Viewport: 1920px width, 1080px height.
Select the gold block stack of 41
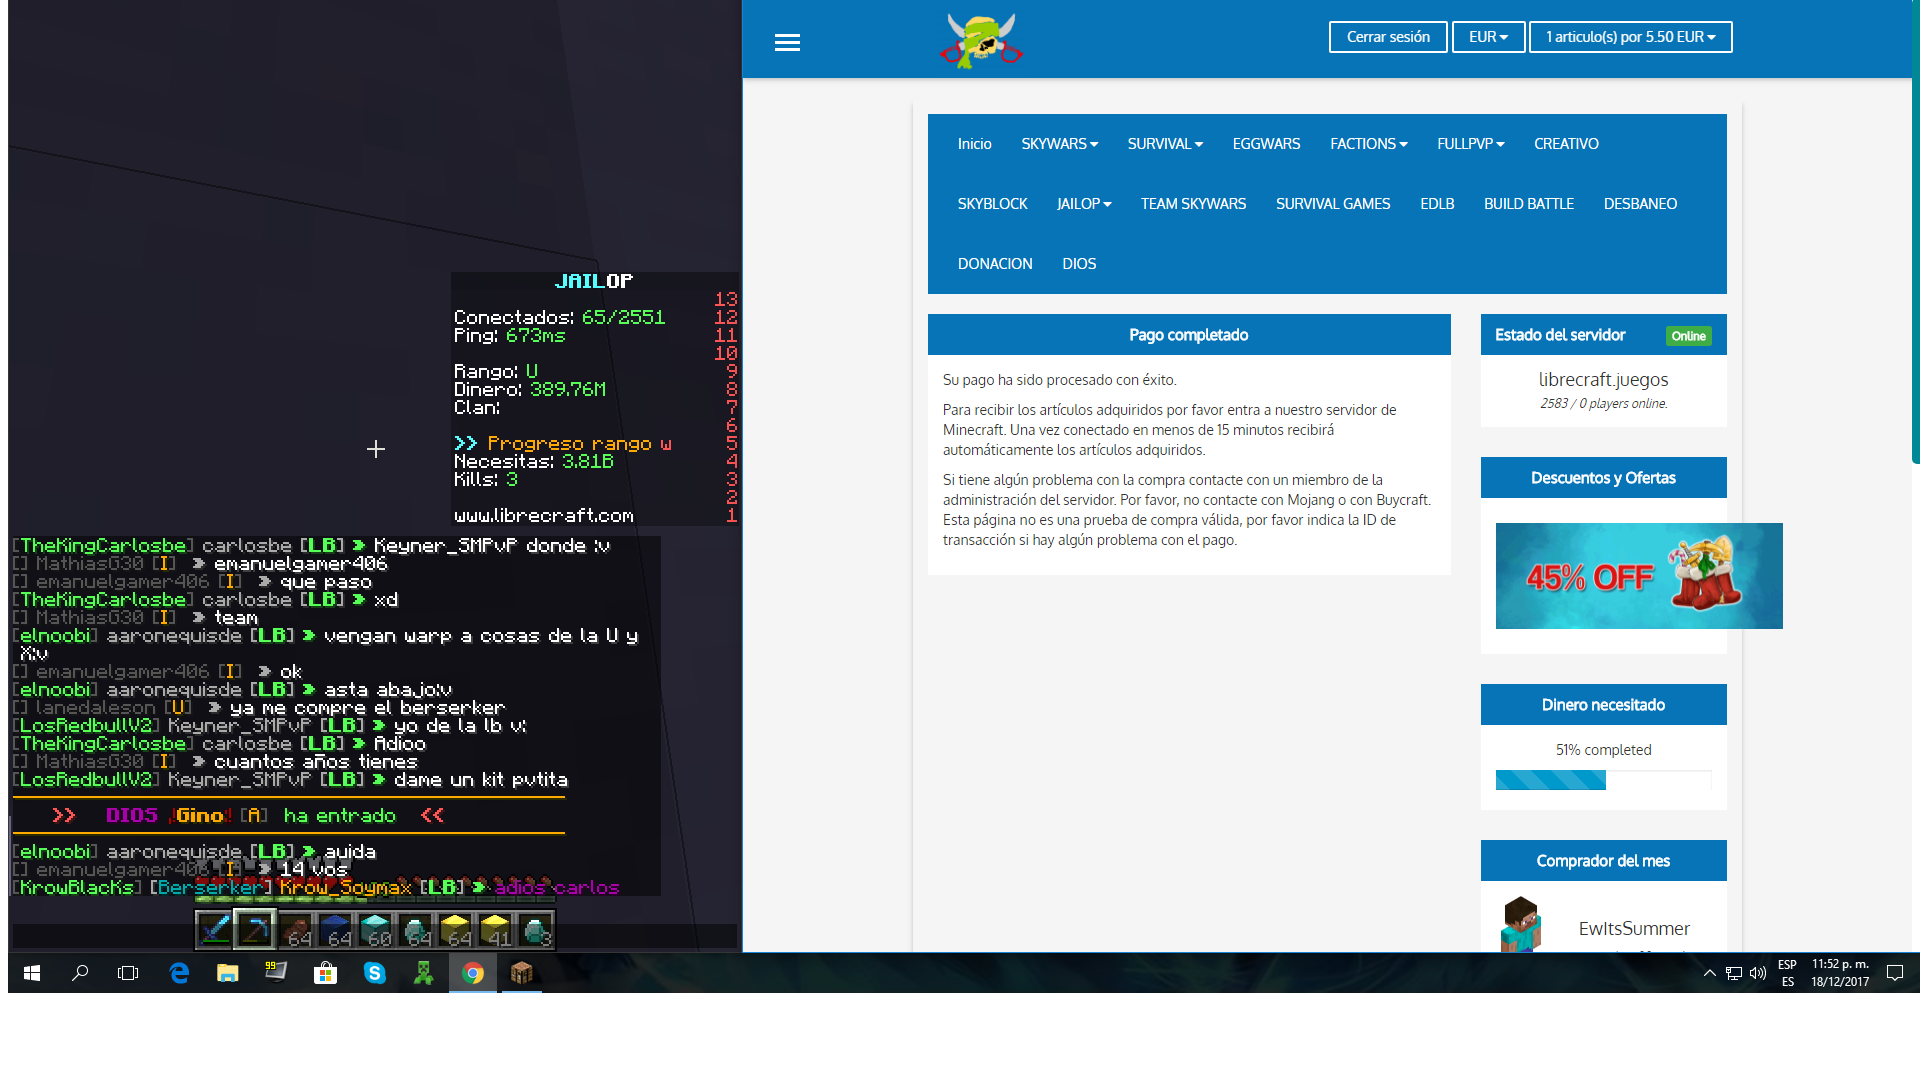(495, 930)
